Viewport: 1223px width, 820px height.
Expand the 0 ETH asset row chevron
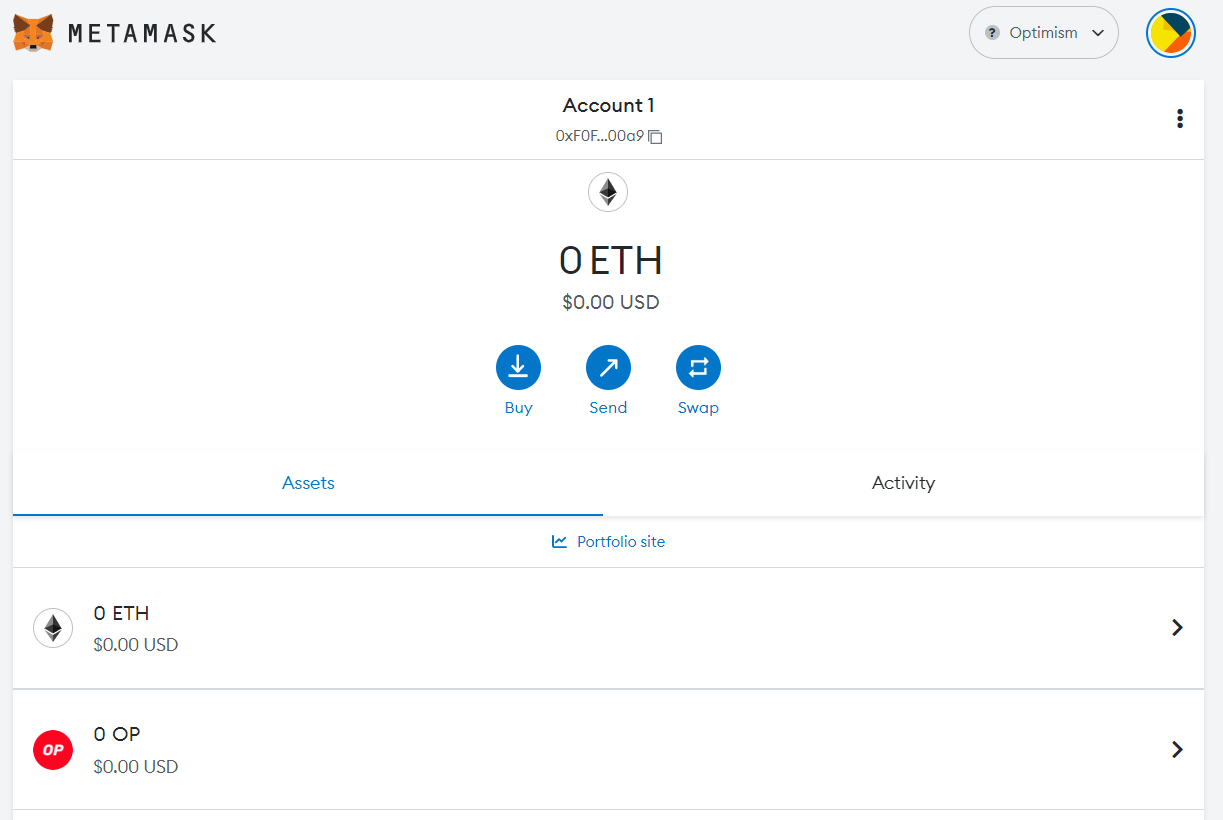pos(1177,627)
